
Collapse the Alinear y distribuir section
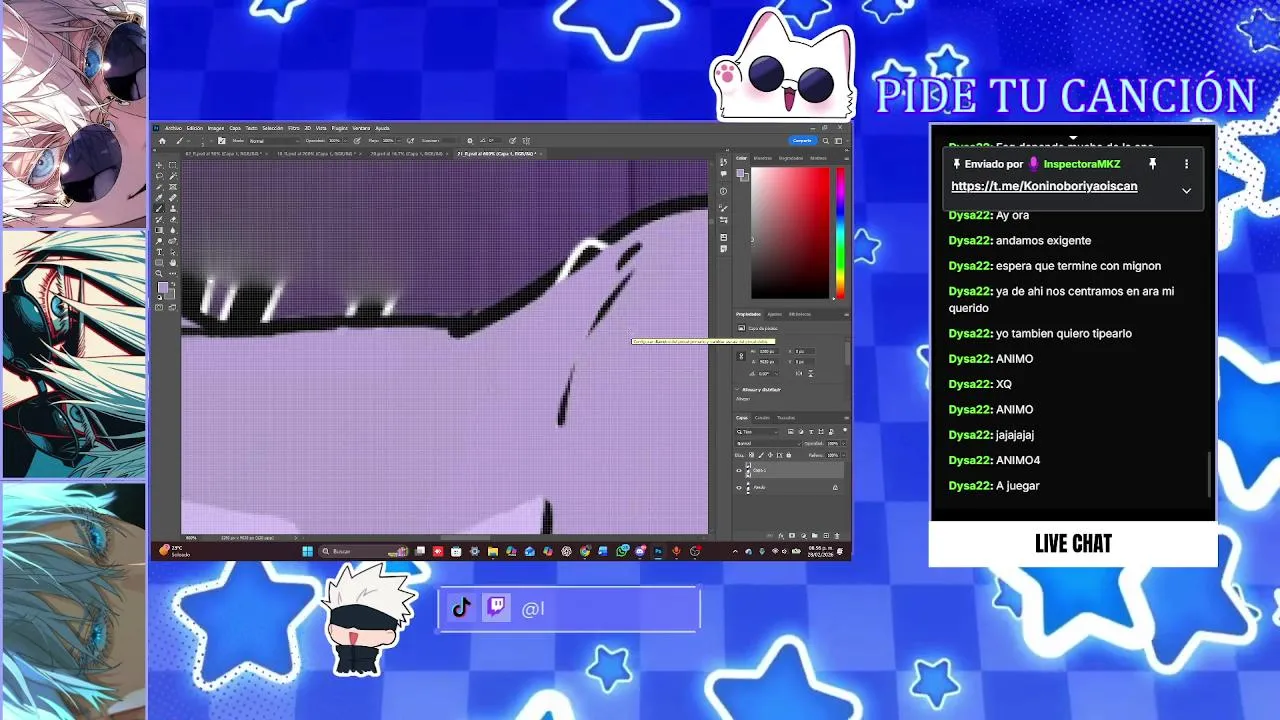point(738,389)
